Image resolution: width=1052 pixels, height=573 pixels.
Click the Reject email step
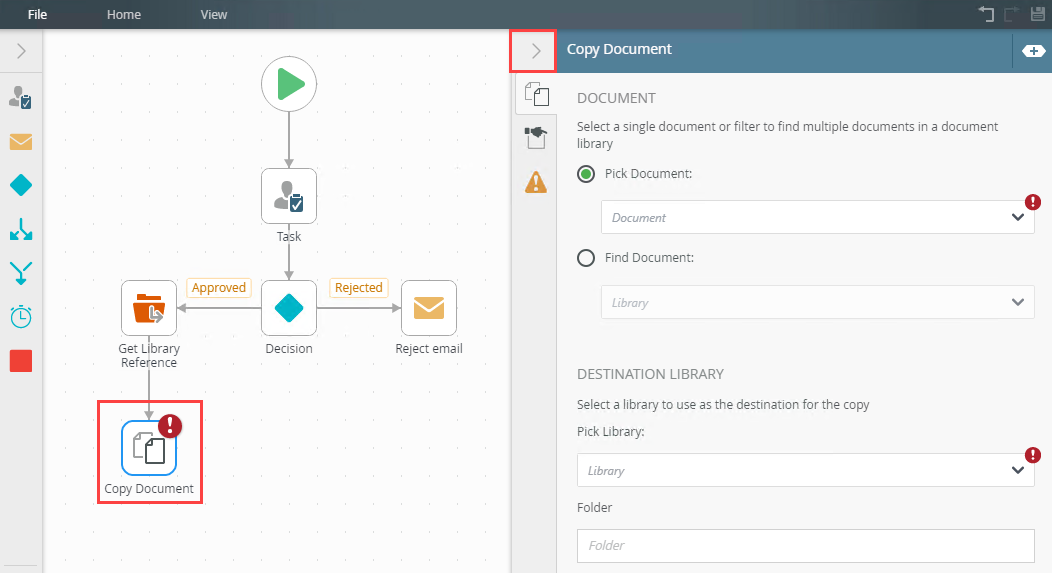(428, 308)
